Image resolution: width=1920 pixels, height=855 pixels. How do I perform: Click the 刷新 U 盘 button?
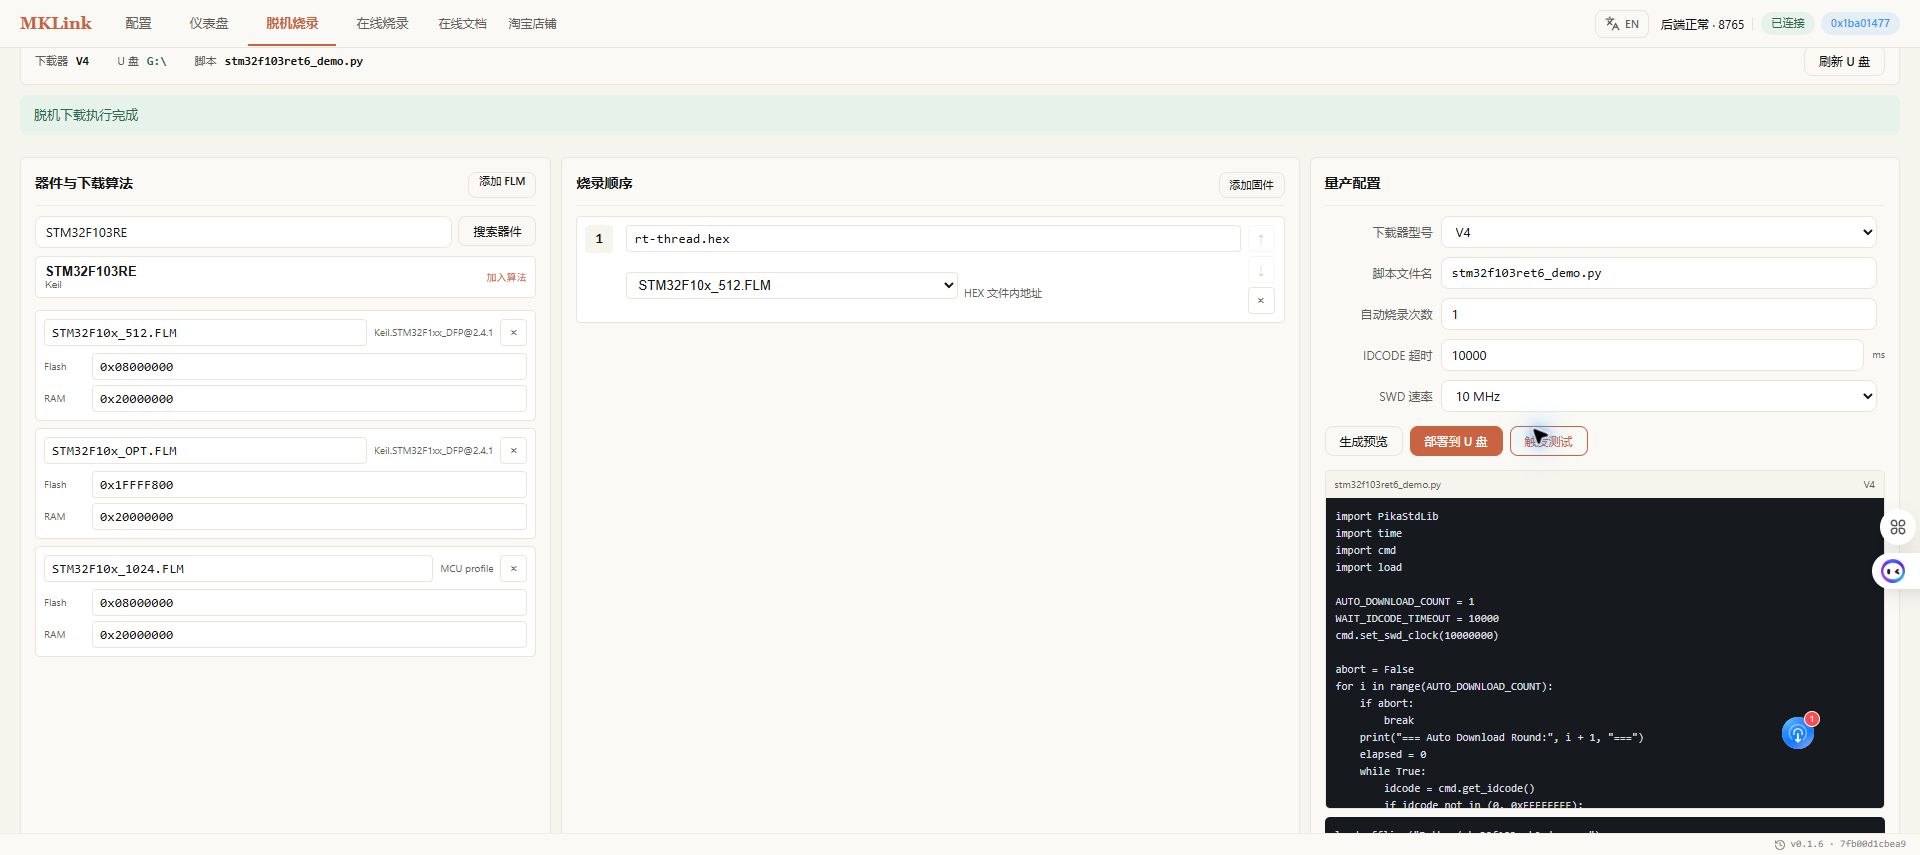[x=1844, y=61]
